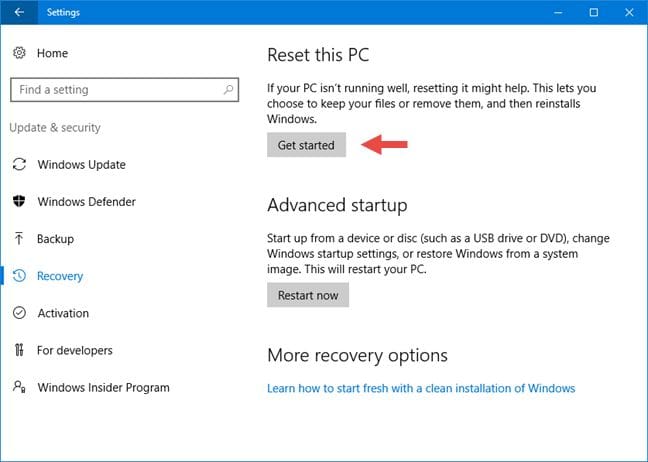The image size is (648, 462).
Task: Click the Activation checkmark circle icon
Action: (19, 313)
